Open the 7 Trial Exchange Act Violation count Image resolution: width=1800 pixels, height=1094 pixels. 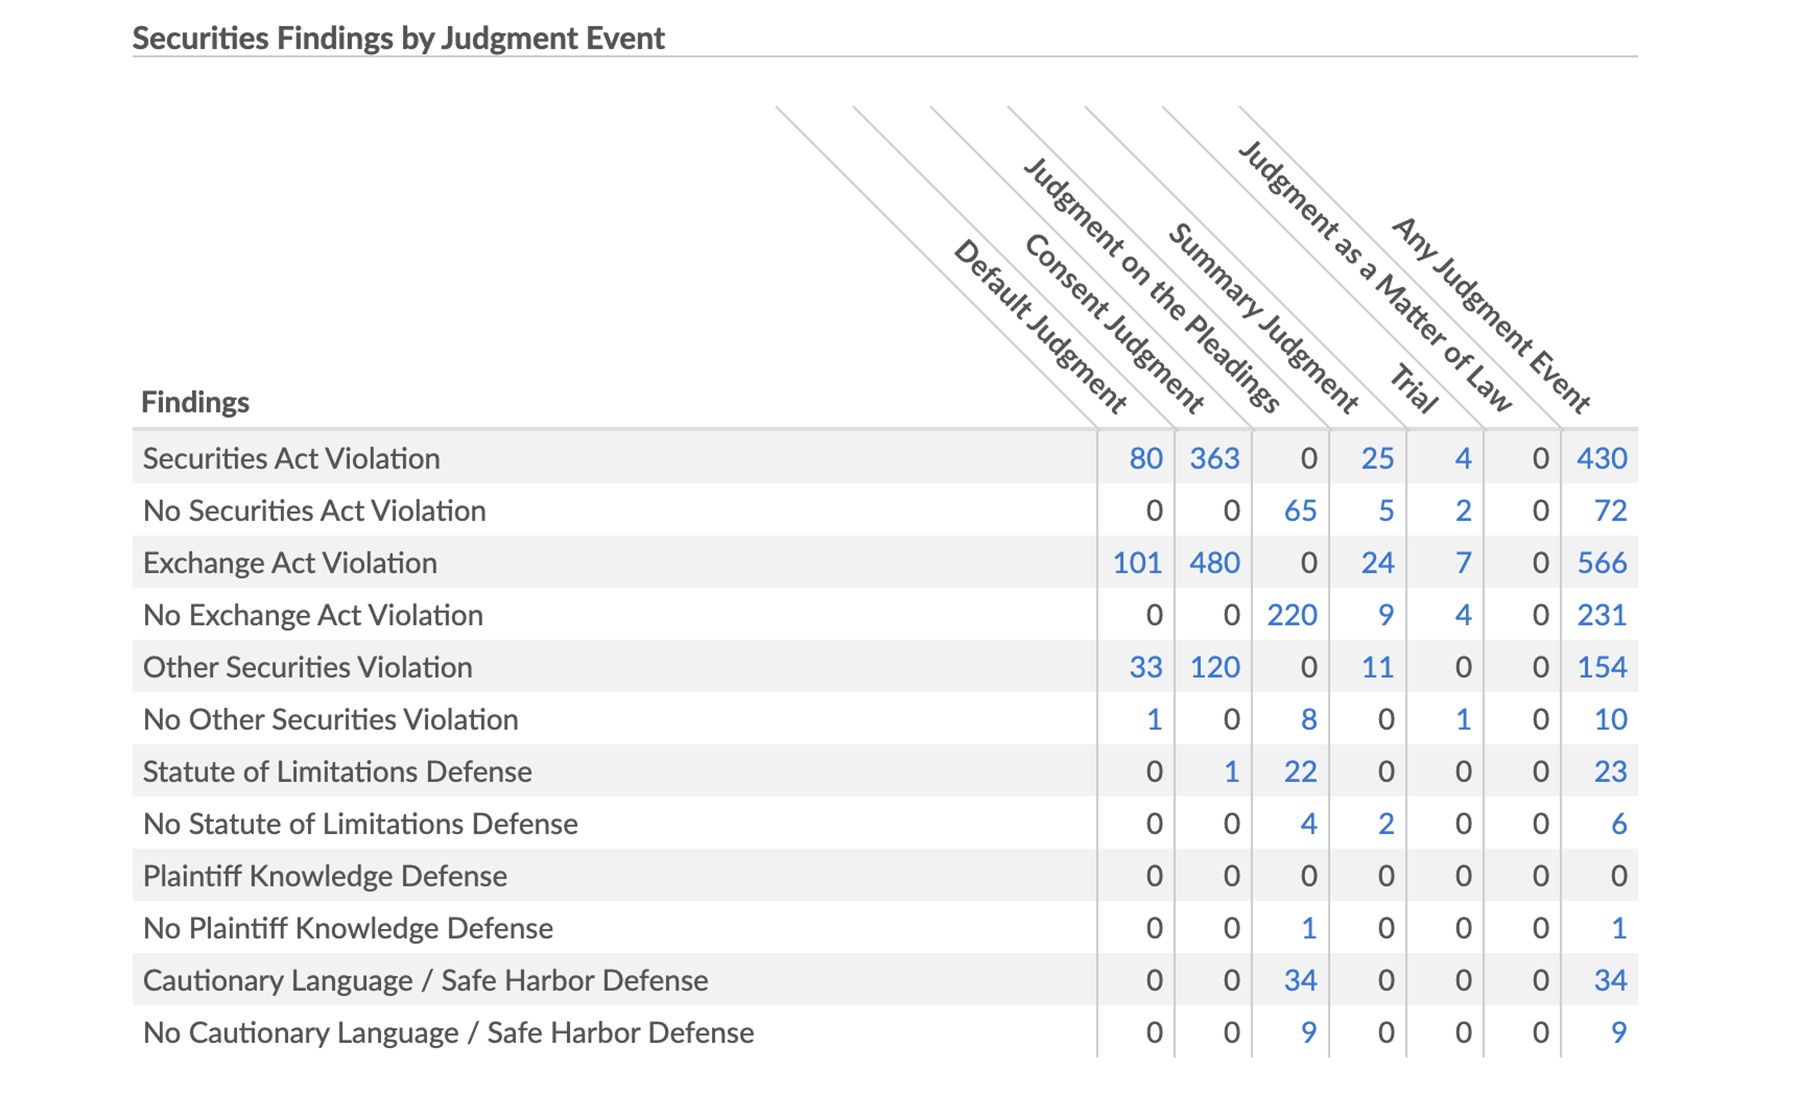pyautogui.click(x=1463, y=562)
